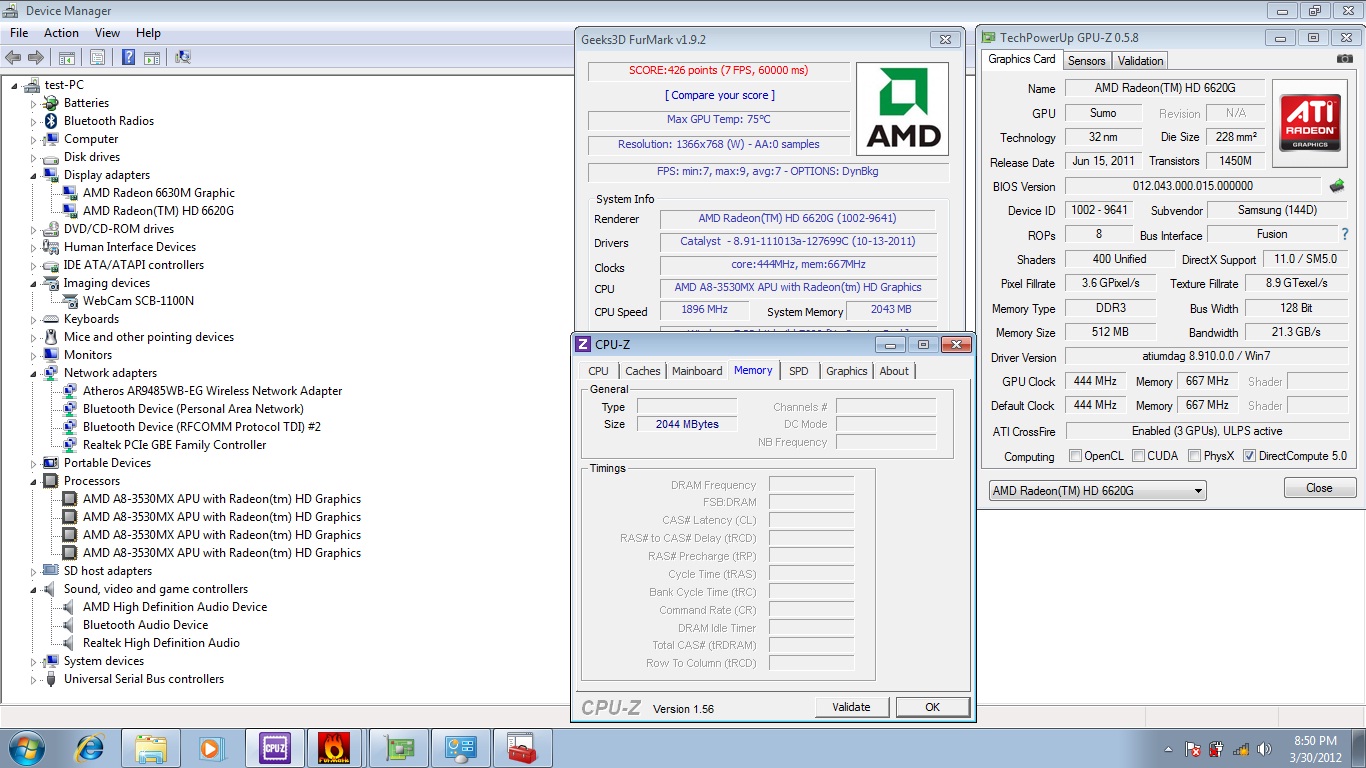The height and width of the screenshot is (768, 1366).
Task: Enable the OpenCL checkbox in GPU-Z
Action: point(1075,456)
